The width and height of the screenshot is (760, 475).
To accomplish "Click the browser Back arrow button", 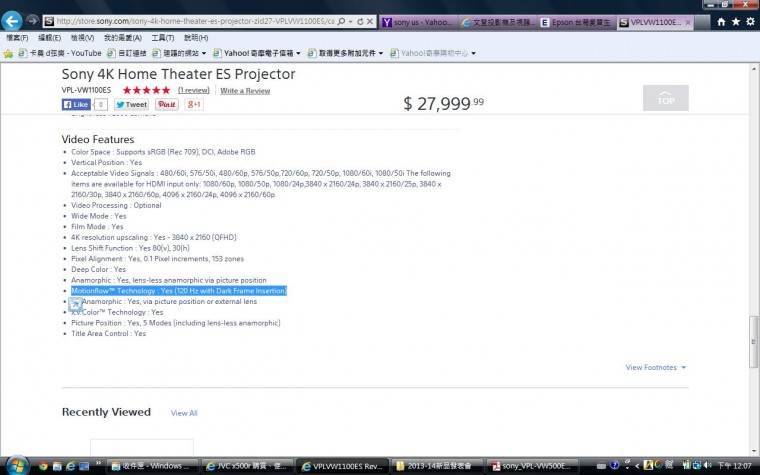I will [x=12, y=21].
